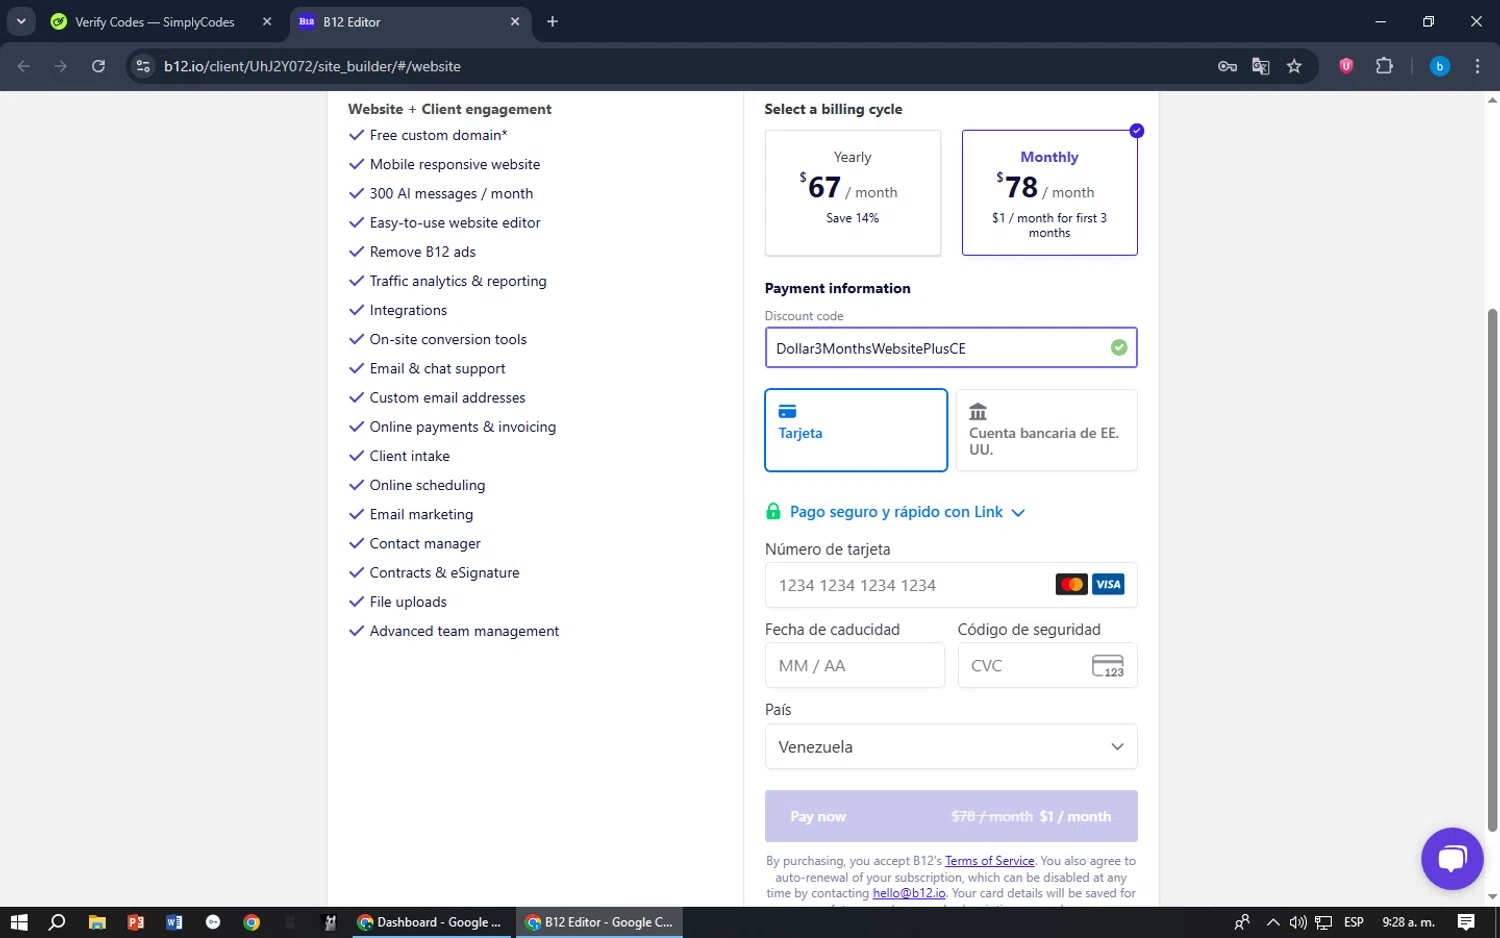Open File Explorer from taskbar
This screenshot has width=1500, height=938.
click(x=97, y=922)
